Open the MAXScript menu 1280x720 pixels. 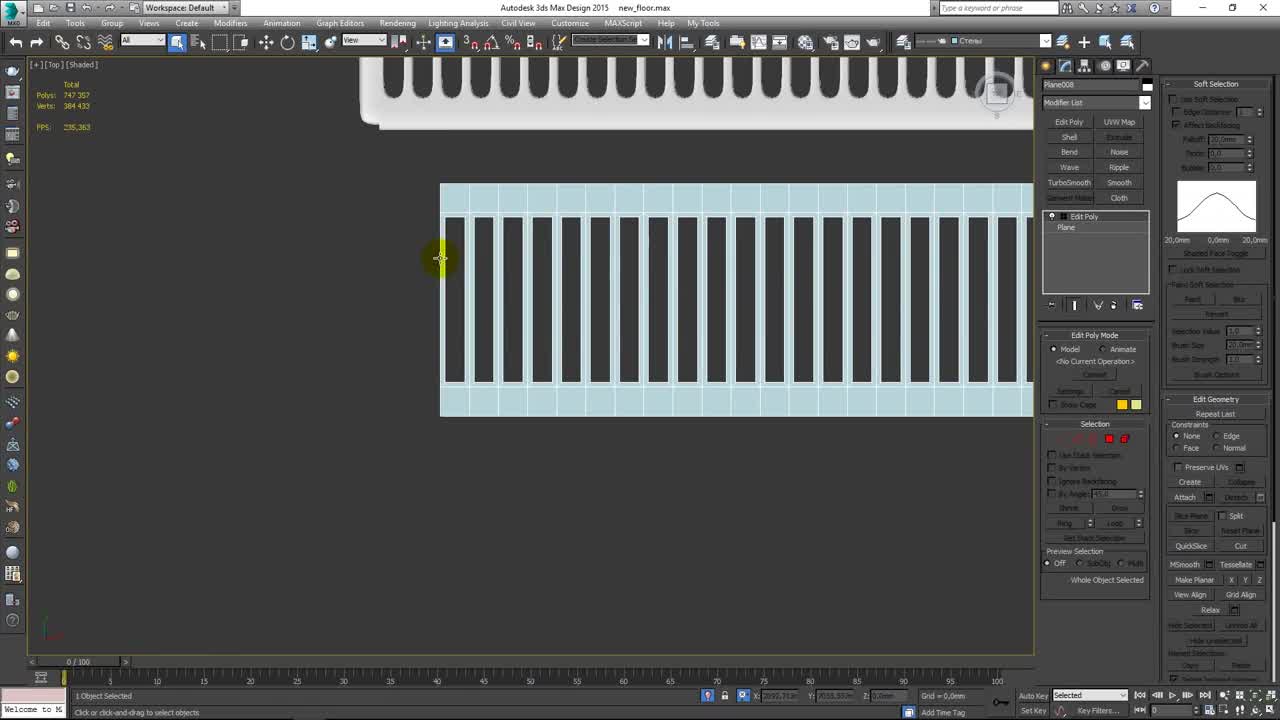[623, 23]
